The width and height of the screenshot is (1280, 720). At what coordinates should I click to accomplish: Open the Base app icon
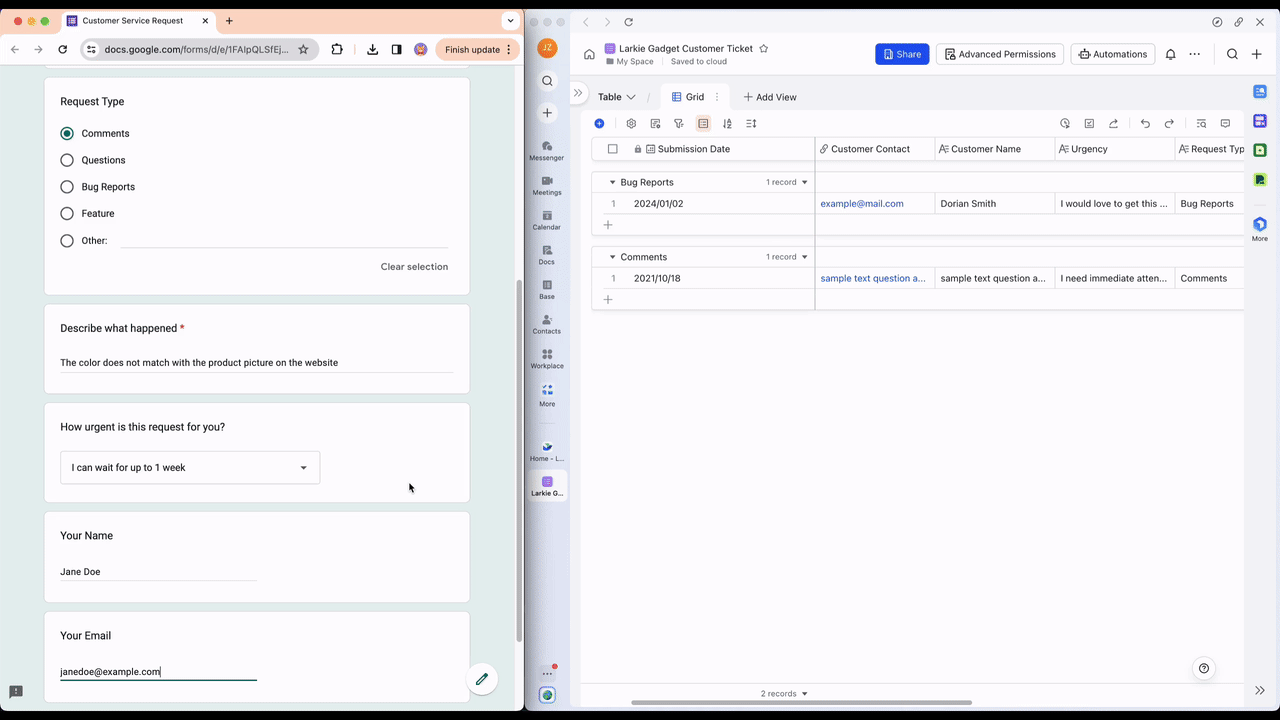click(x=546, y=288)
